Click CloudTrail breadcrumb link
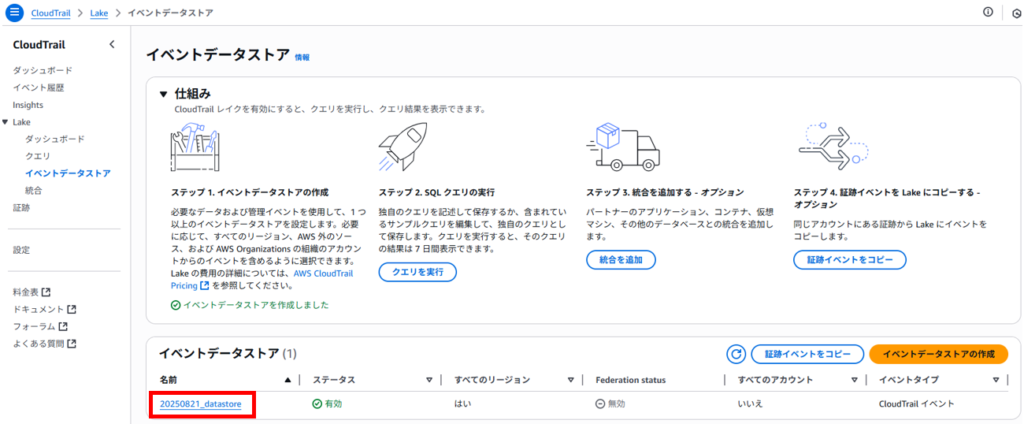 pos(50,12)
